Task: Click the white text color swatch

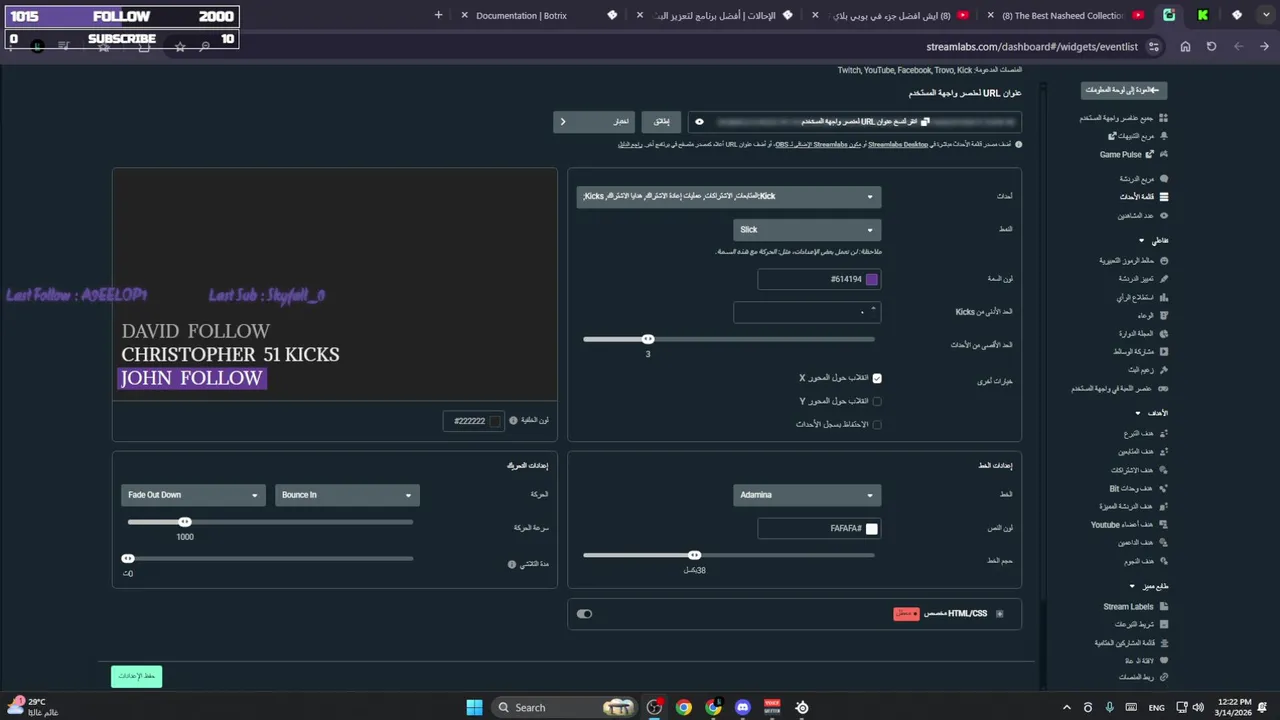Action: coord(872,529)
